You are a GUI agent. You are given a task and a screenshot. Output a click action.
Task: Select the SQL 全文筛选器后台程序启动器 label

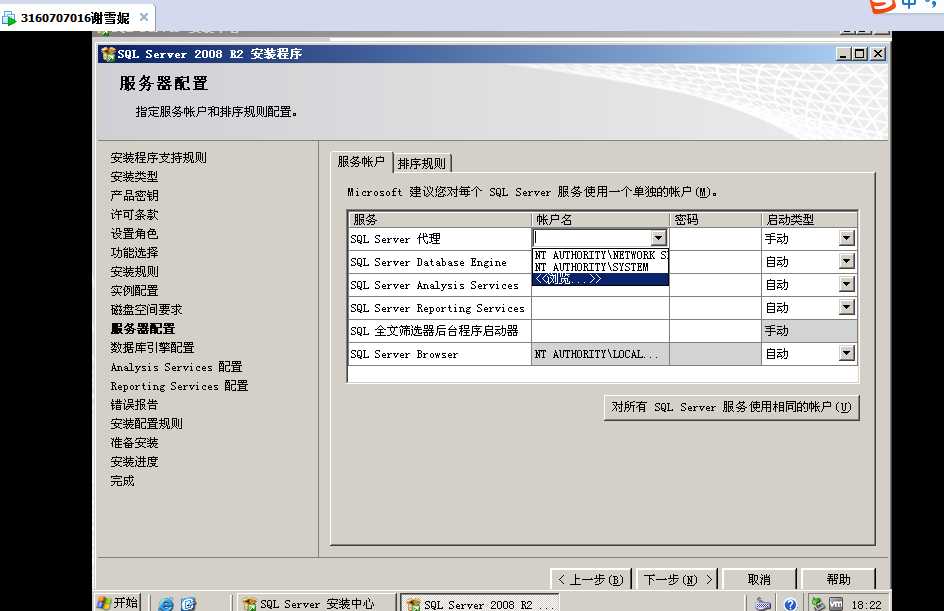(x=435, y=330)
